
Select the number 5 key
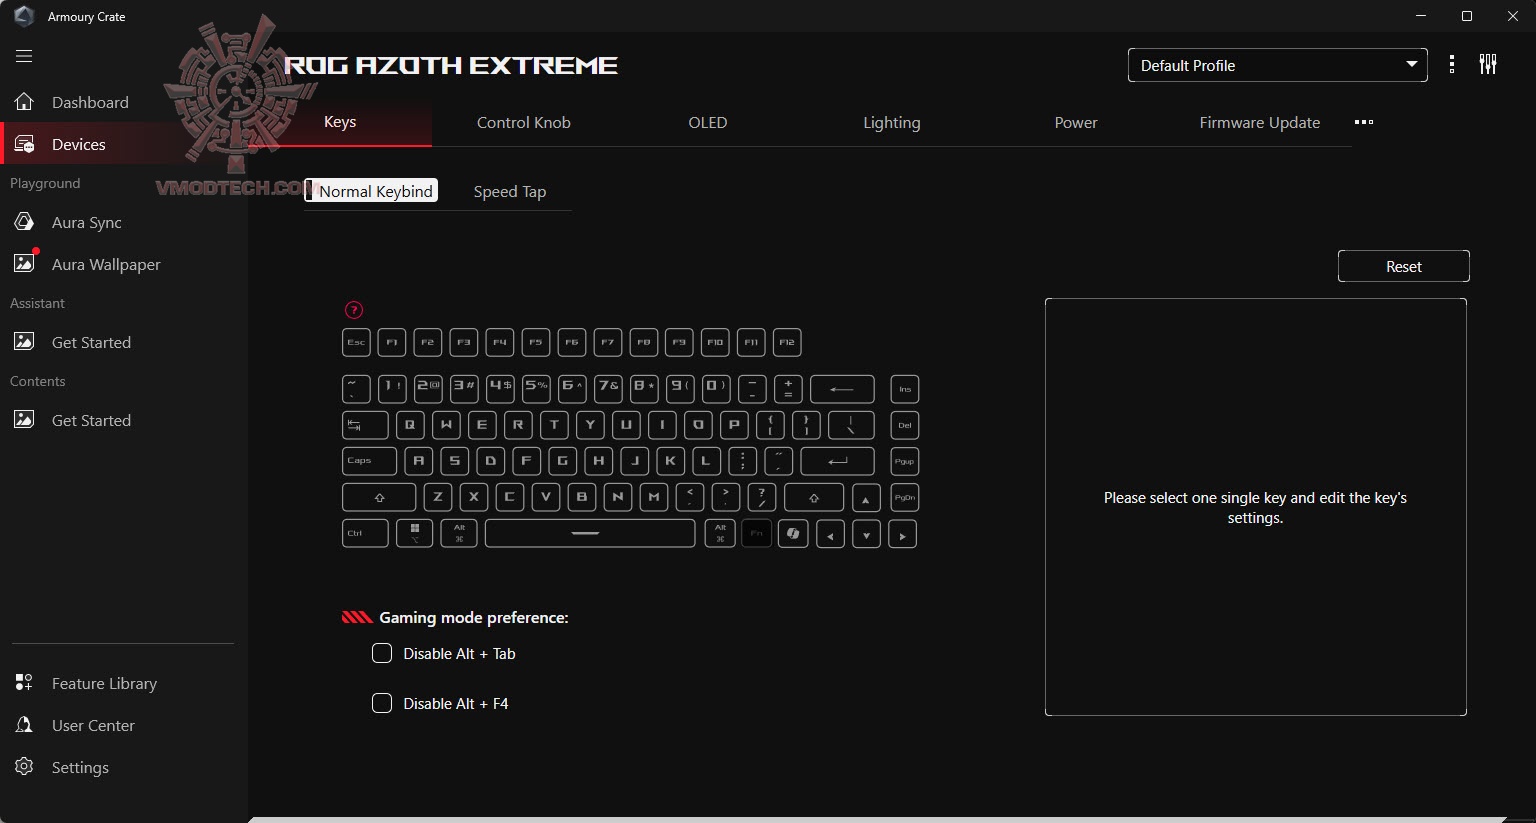click(x=536, y=389)
